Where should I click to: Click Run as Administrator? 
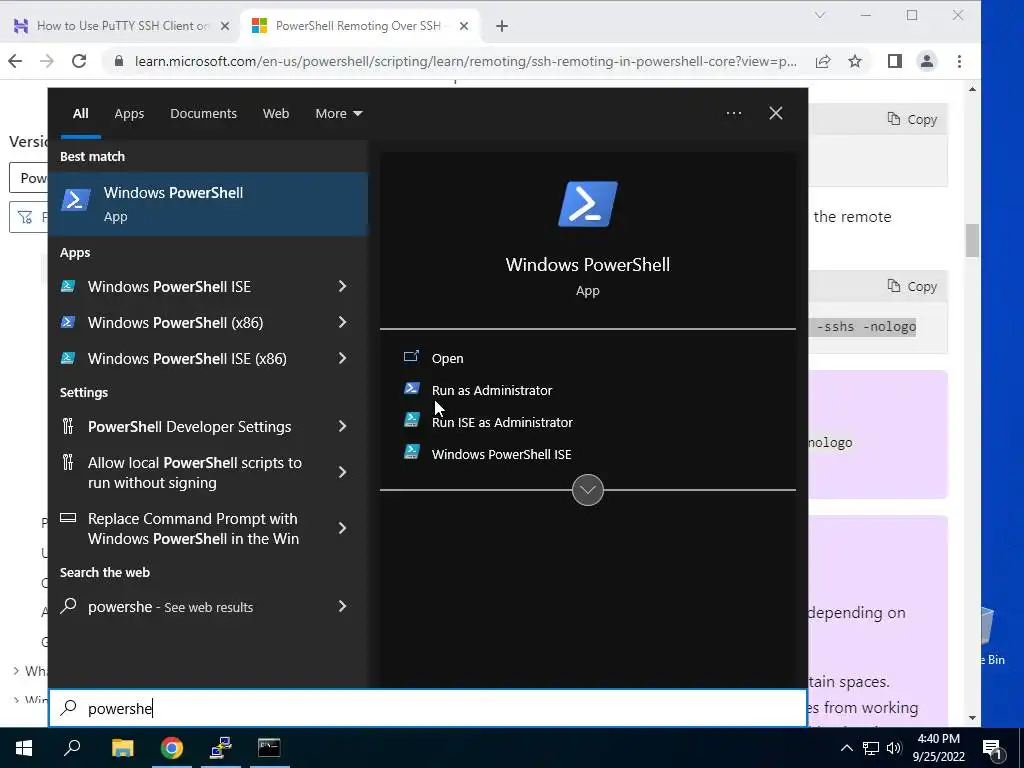coord(492,391)
